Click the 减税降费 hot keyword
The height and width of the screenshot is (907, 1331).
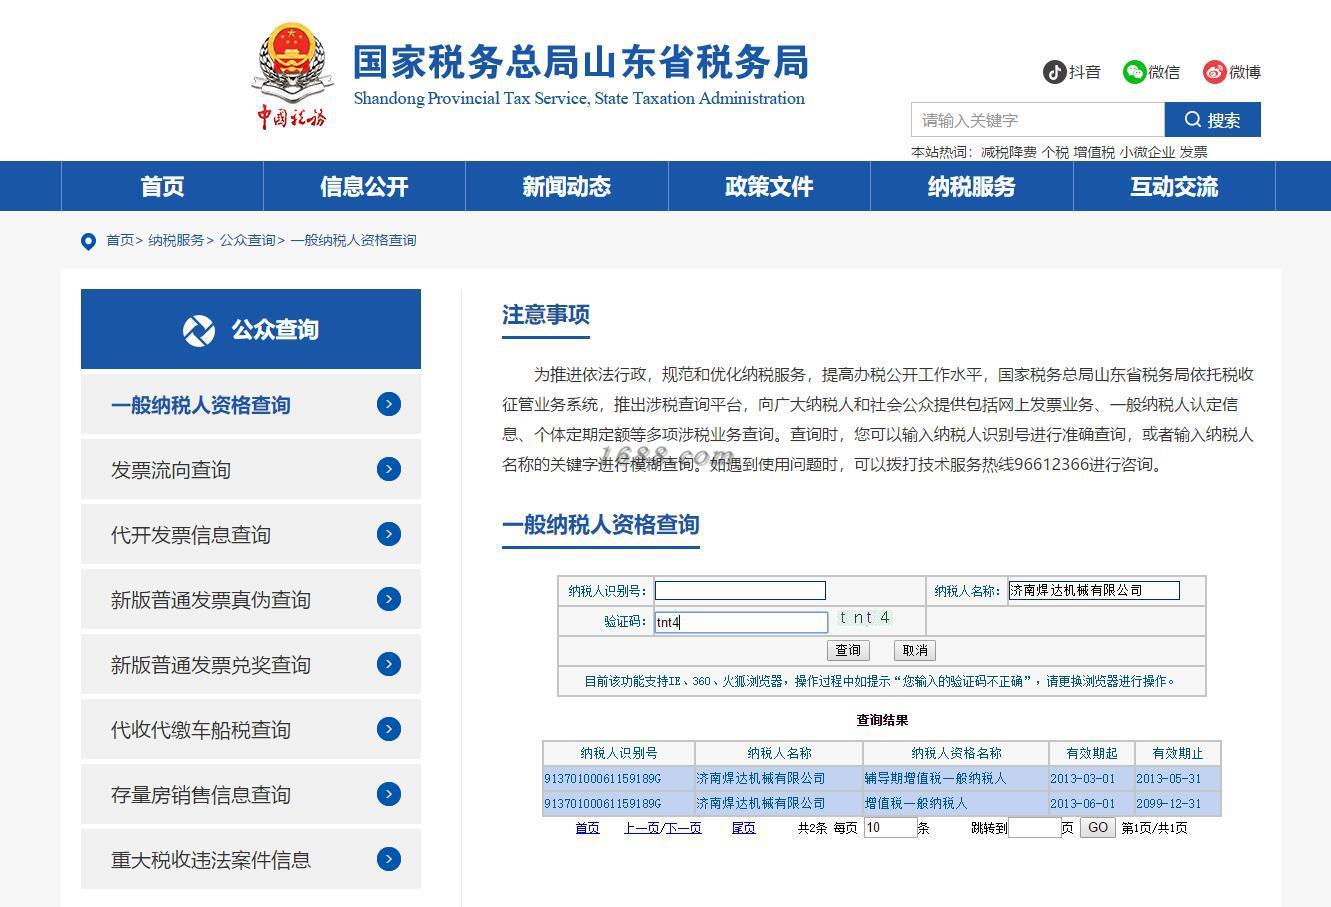1008,153
